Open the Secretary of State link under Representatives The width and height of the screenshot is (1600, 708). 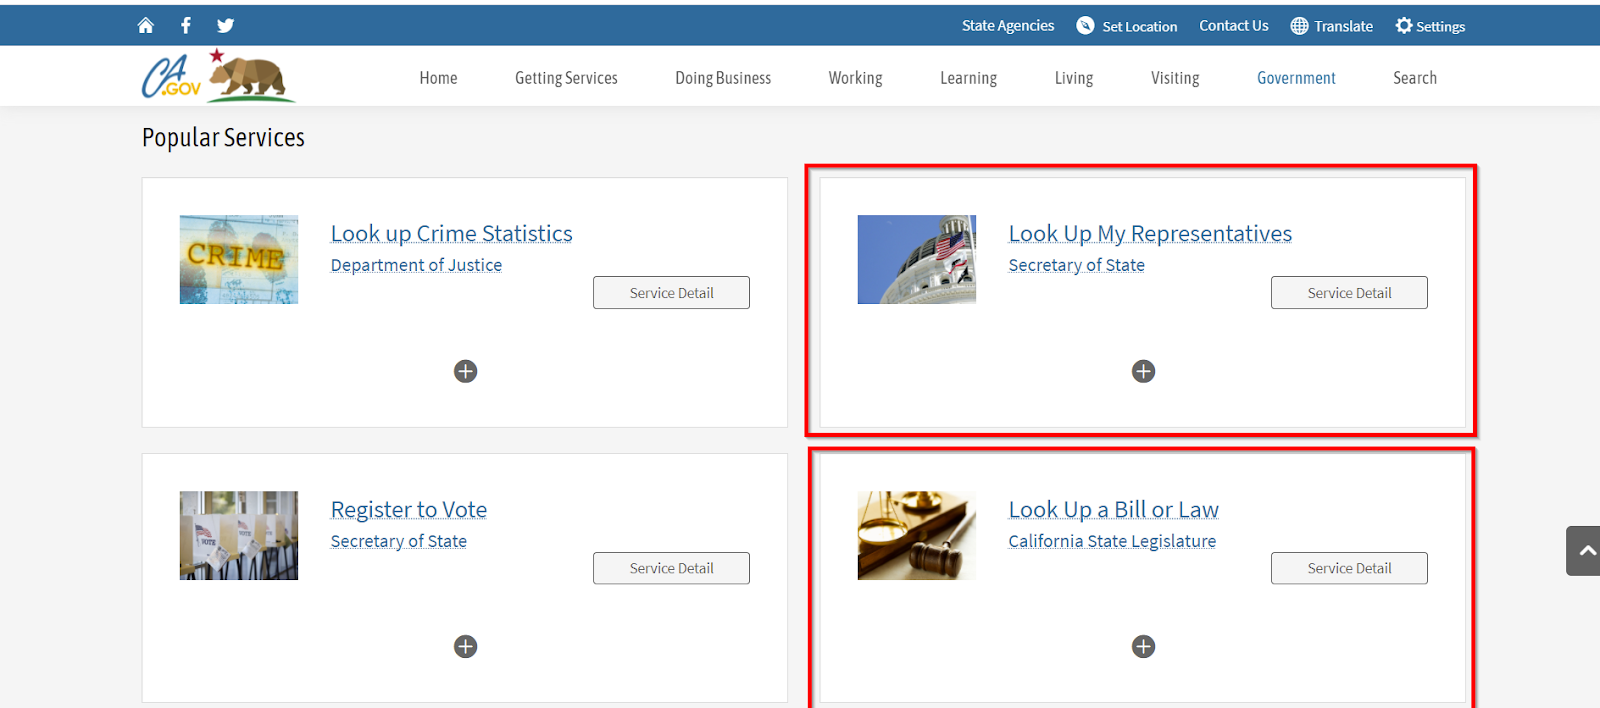point(1076,265)
